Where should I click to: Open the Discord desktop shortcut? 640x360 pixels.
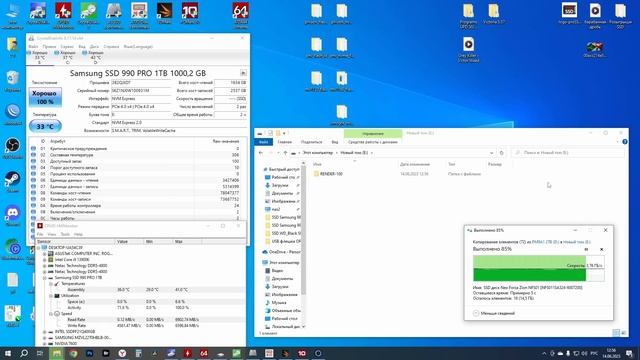tap(13, 215)
